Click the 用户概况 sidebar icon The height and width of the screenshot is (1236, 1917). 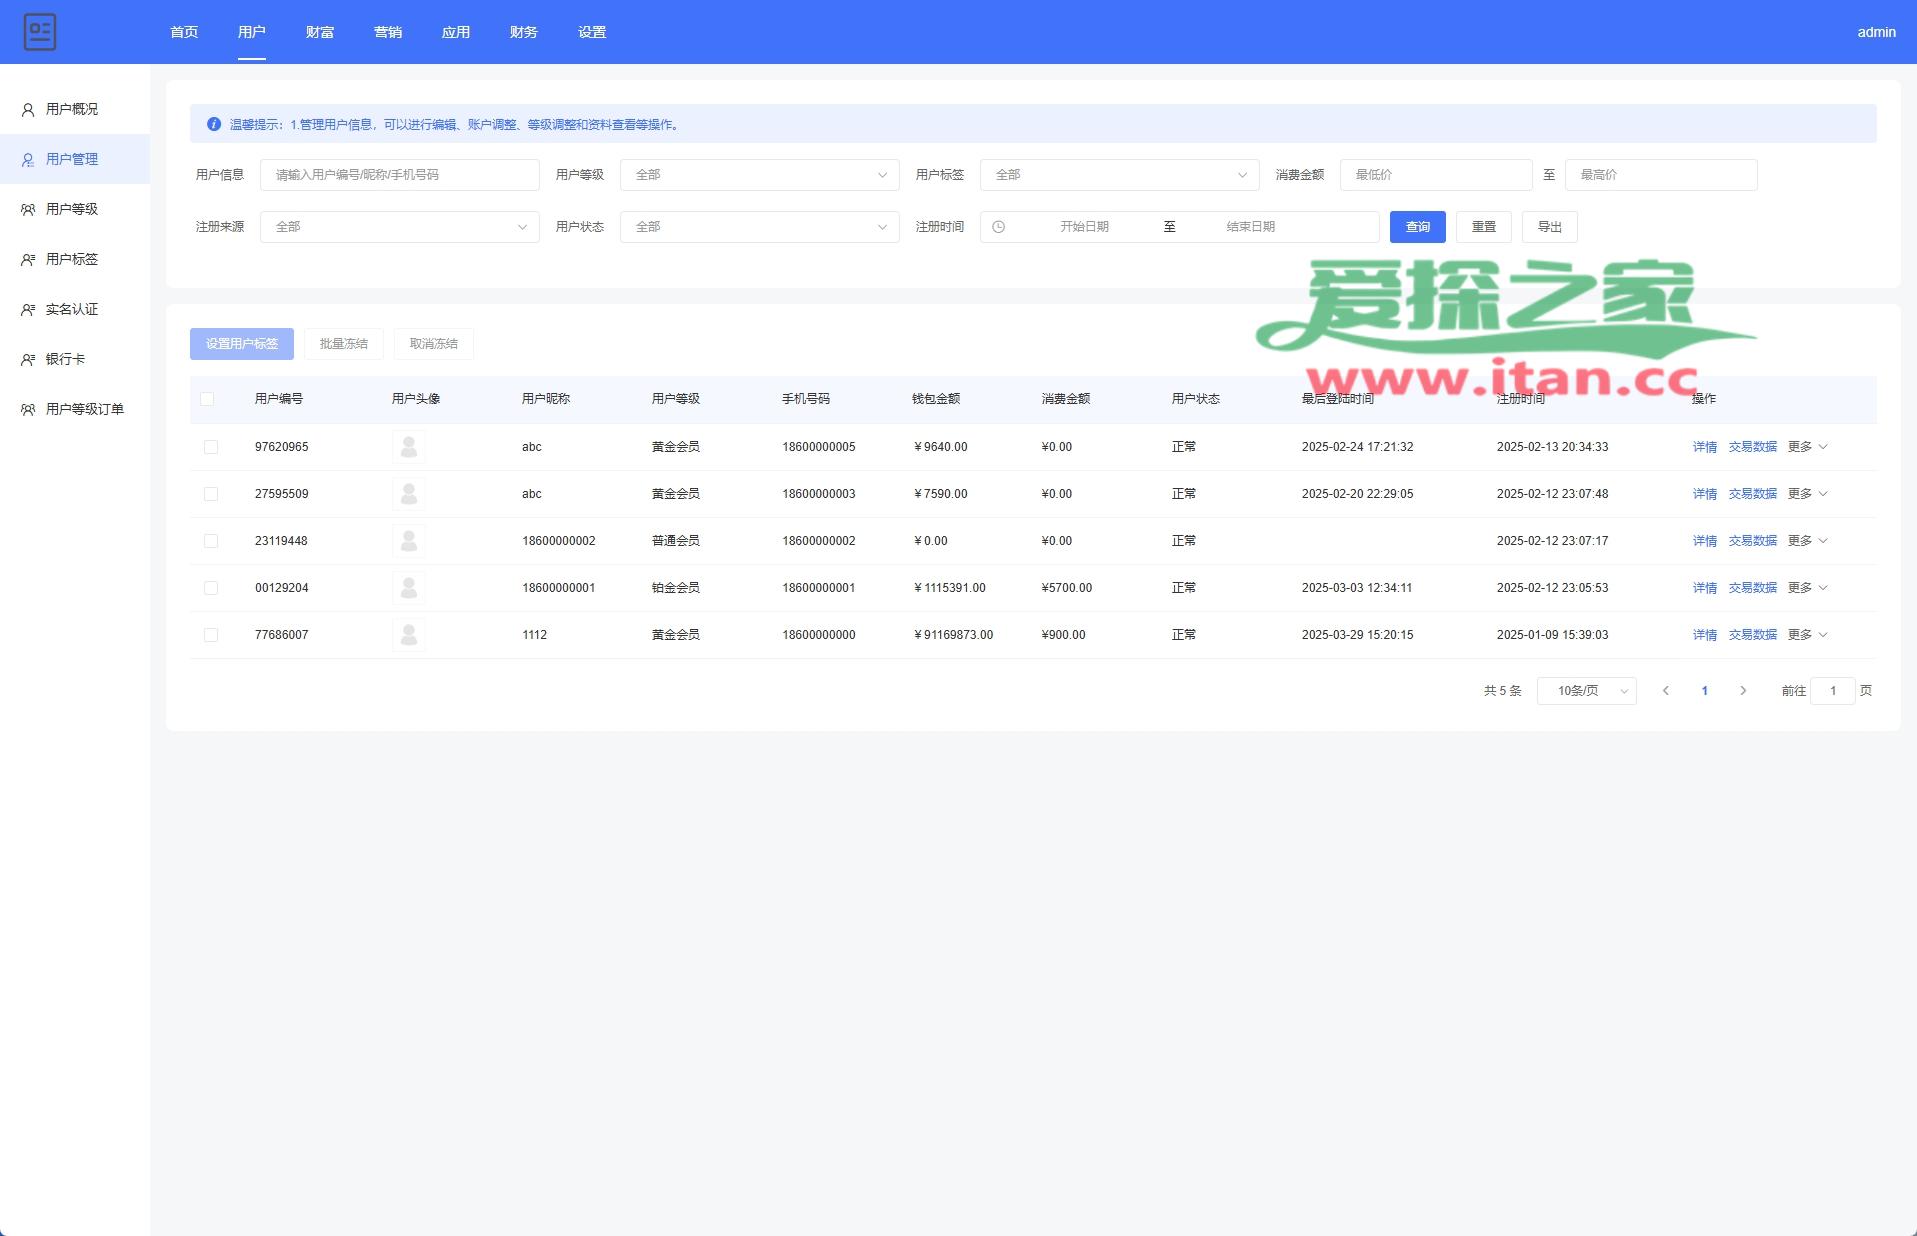coord(28,110)
